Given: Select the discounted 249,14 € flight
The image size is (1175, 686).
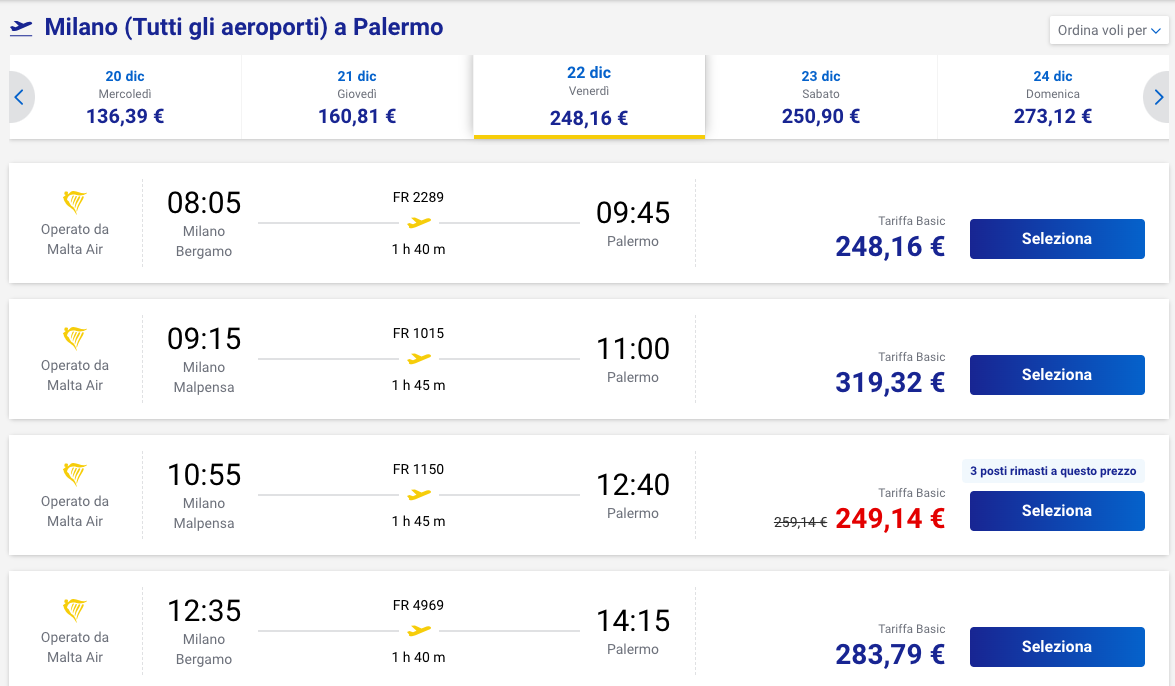Looking at the screenshot, I should pyautogui.click(x=1056, y=511).
